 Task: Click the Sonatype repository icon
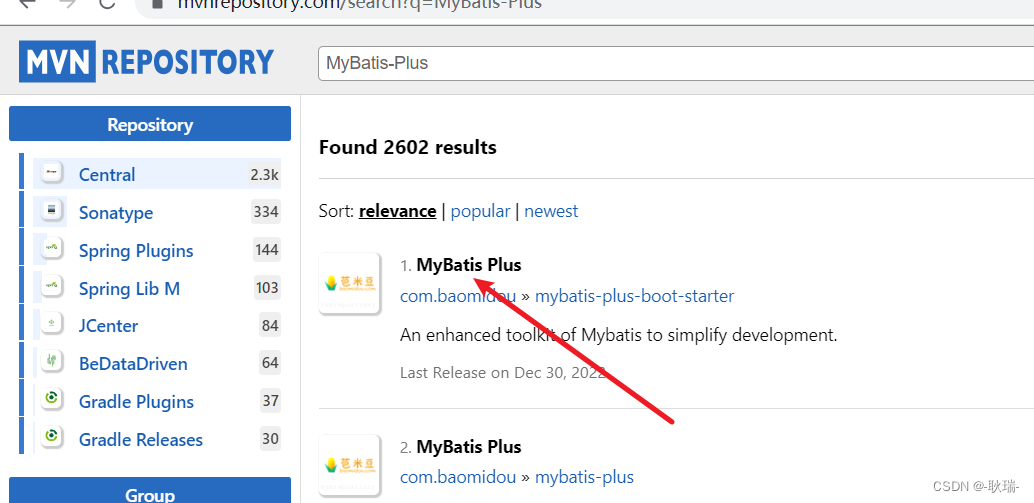[51, 212]
